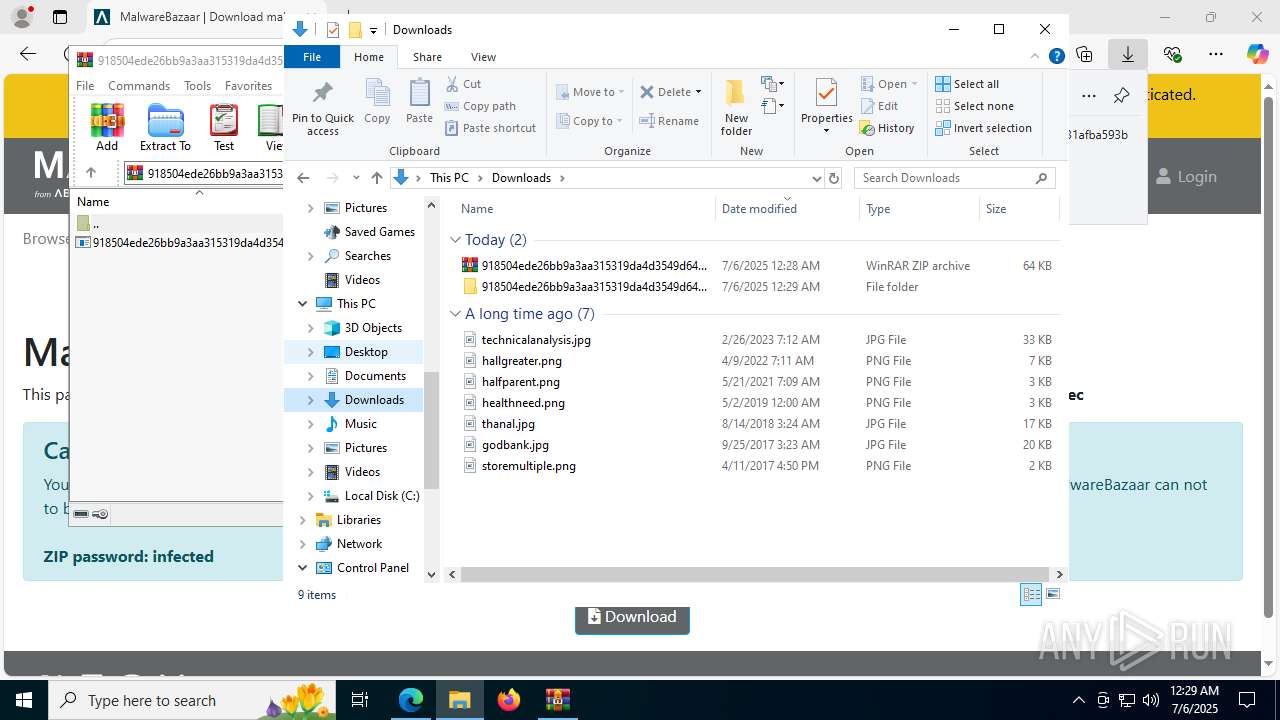Click navigation pane vertical scrollbar
Screen dimensions: 1280x720
pyautogui.click(x=432, y=430)
